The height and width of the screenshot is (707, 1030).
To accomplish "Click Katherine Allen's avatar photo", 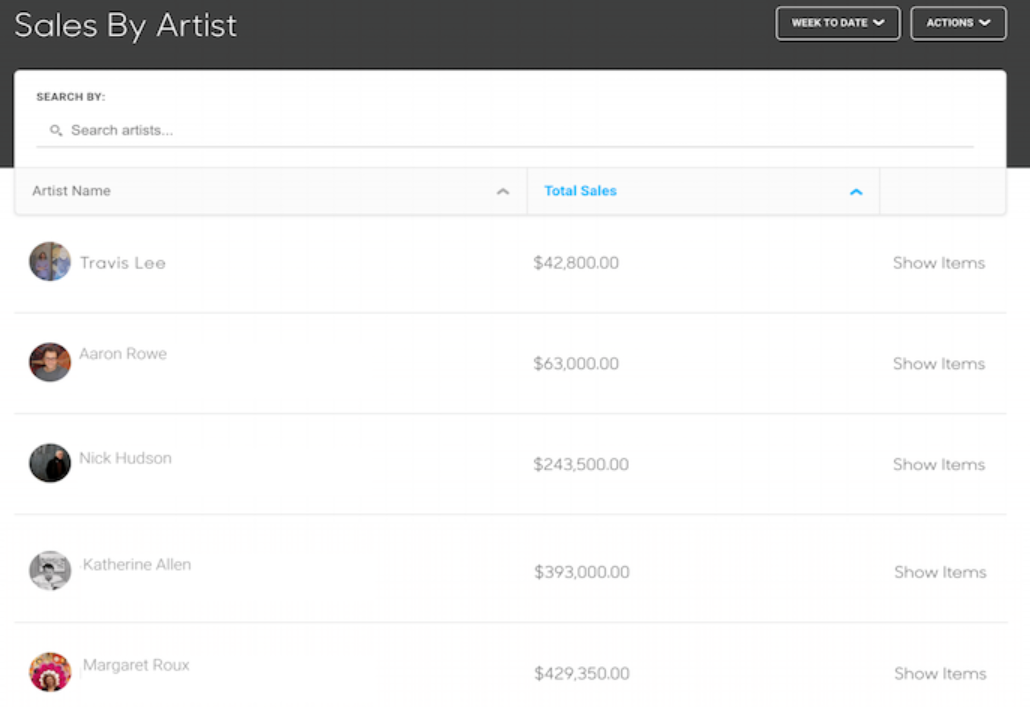I will coord(50,570).
